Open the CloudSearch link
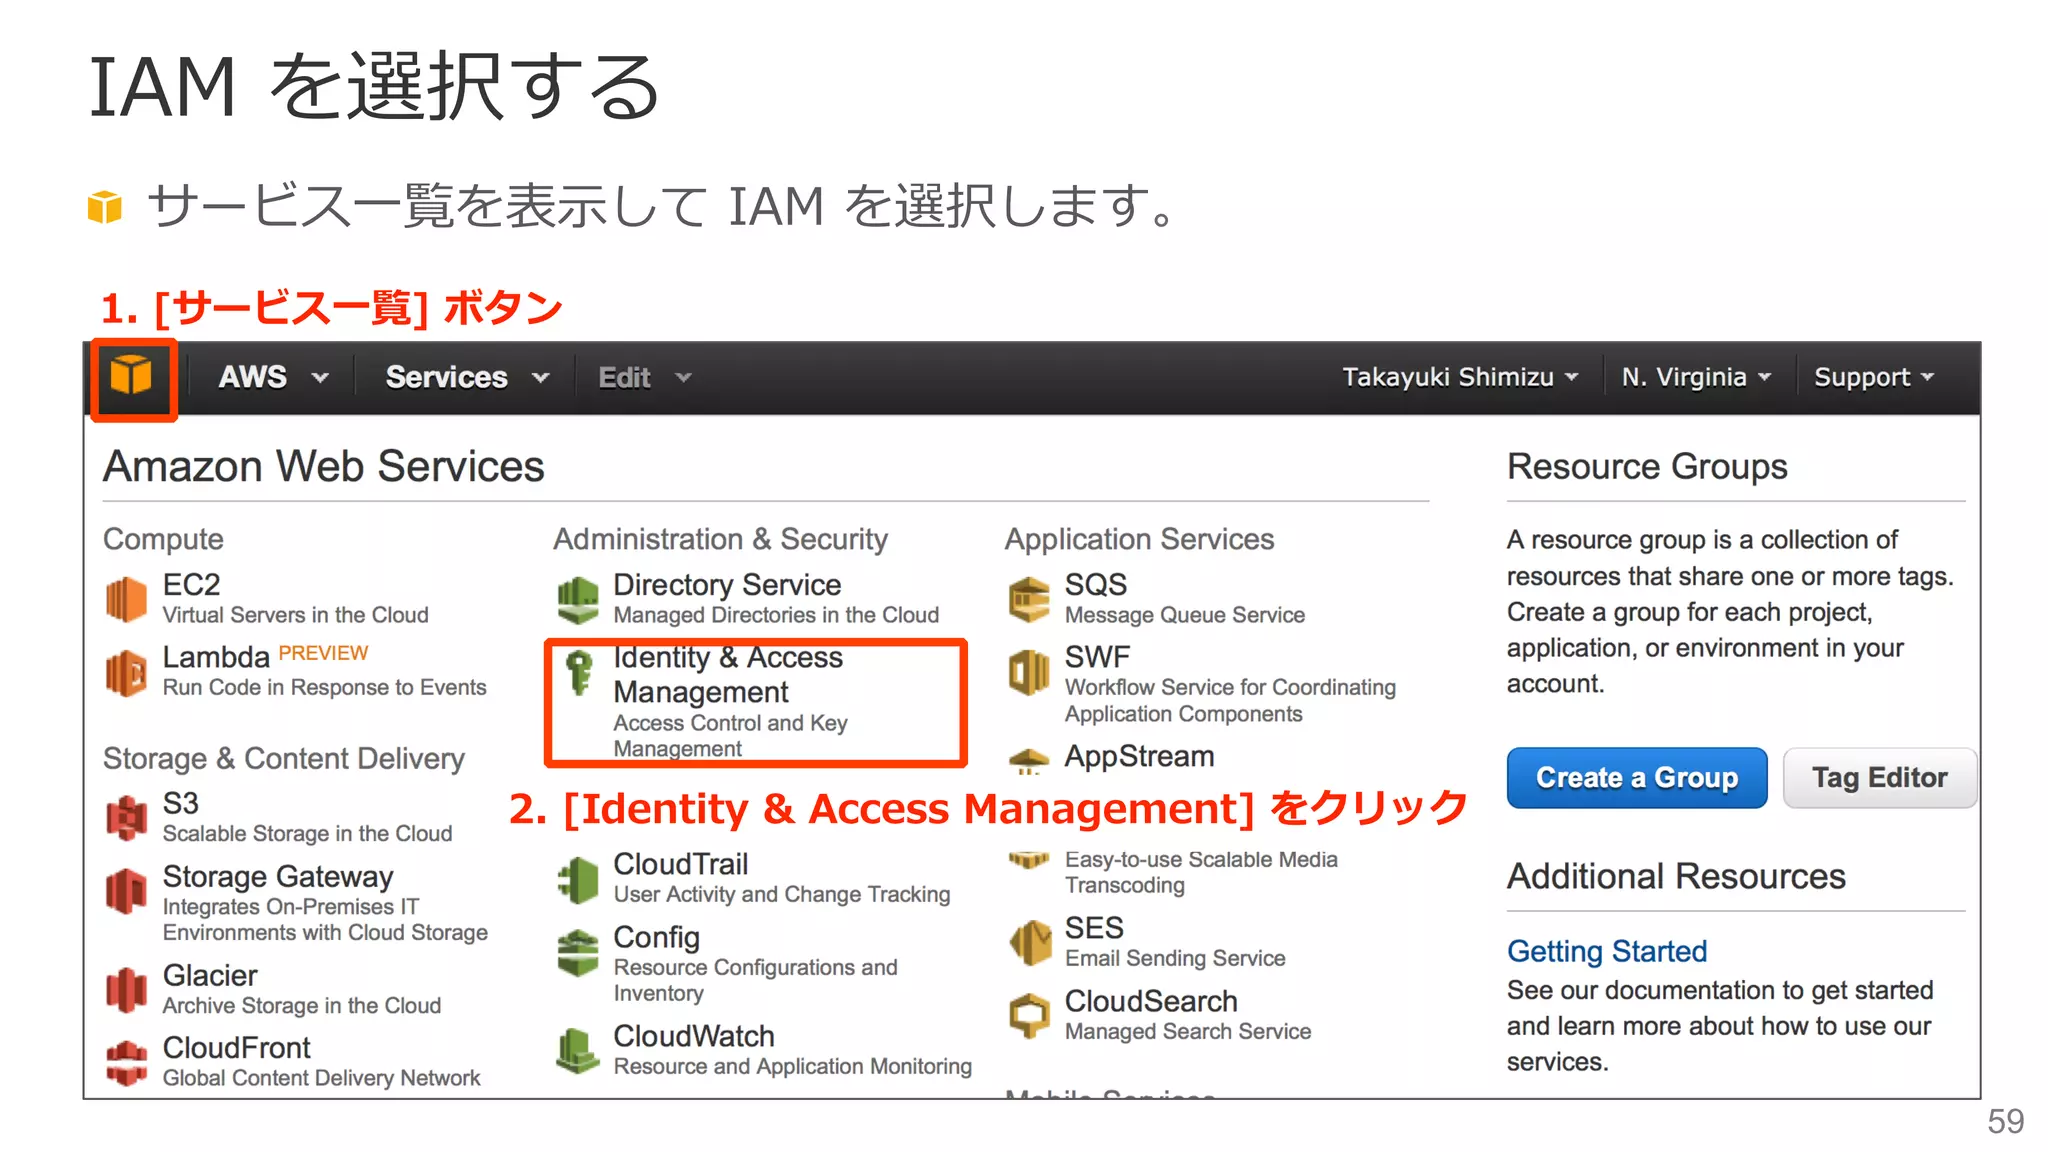Screen dimensions: 2048x1152 (1151, 1001)
